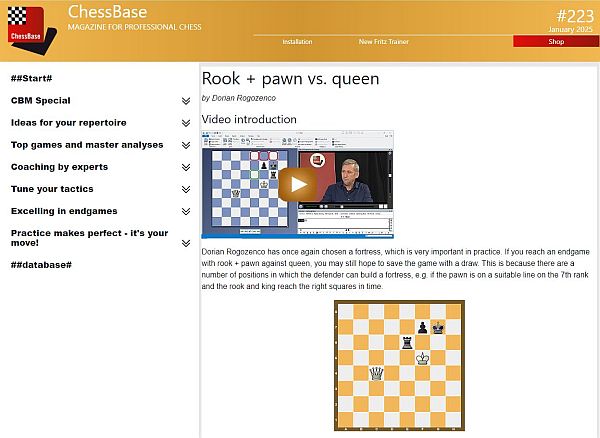Select Top games and master analyses
Viewport: 600px width, 438px height.
click(x=87, y=145)
